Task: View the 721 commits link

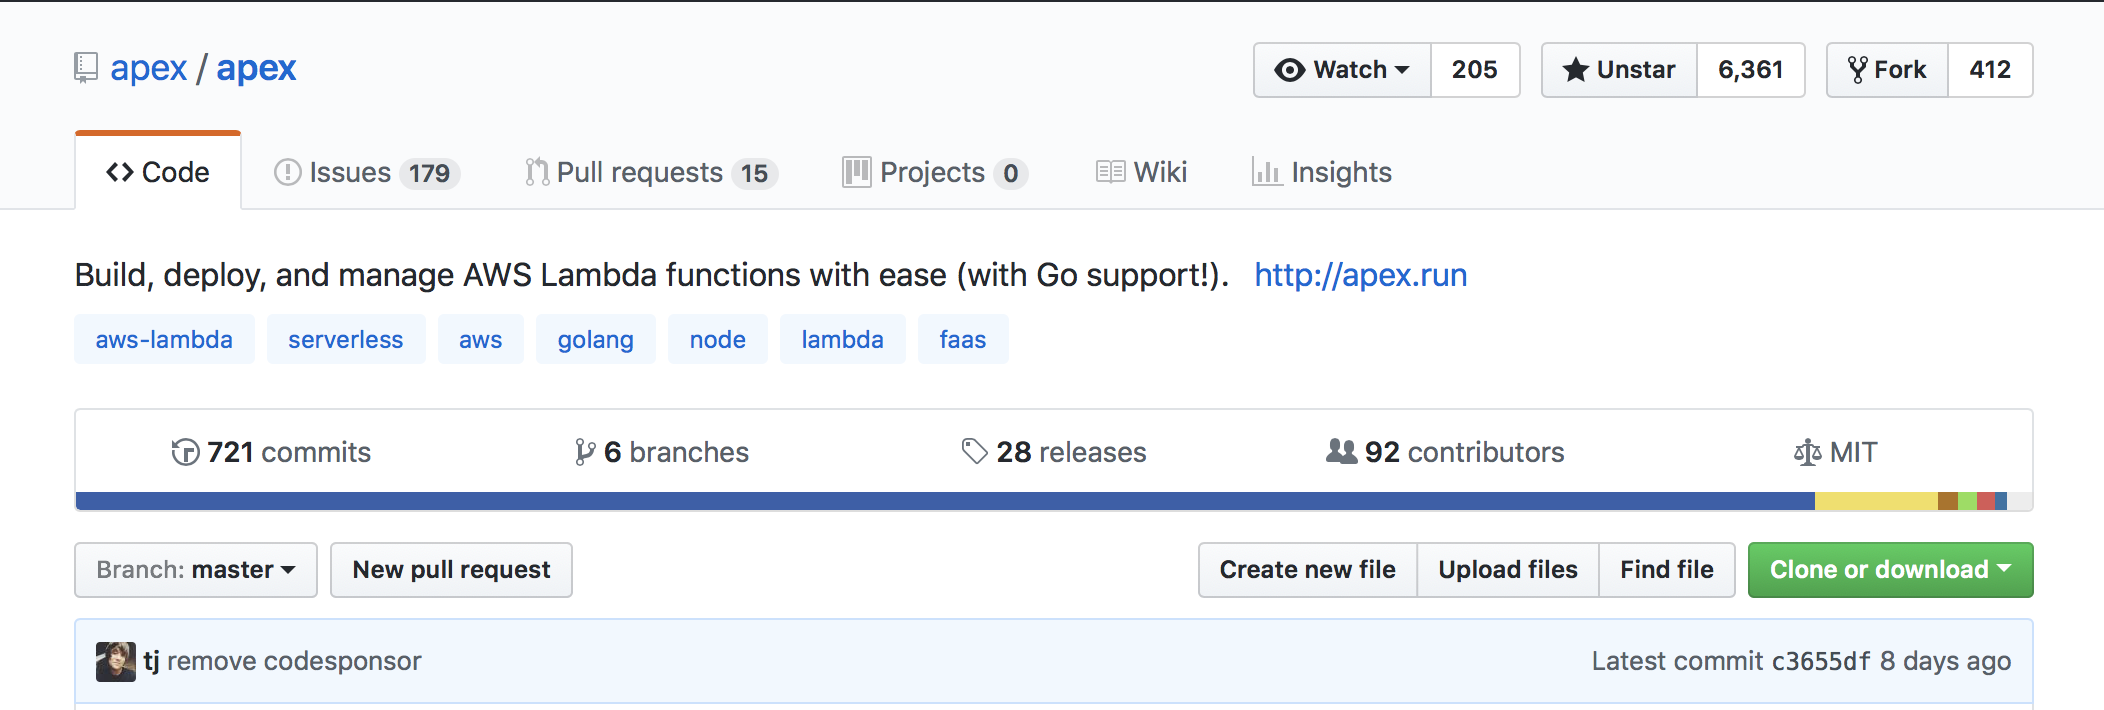Action: 271,452
